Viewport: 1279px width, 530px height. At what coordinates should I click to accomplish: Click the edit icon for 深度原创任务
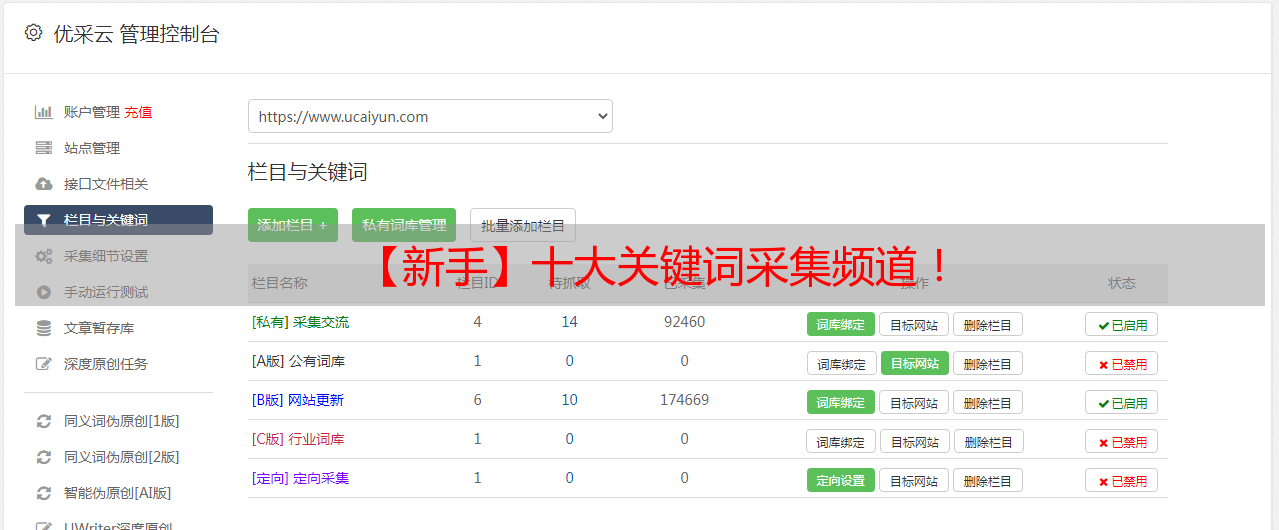pos(43,364)
